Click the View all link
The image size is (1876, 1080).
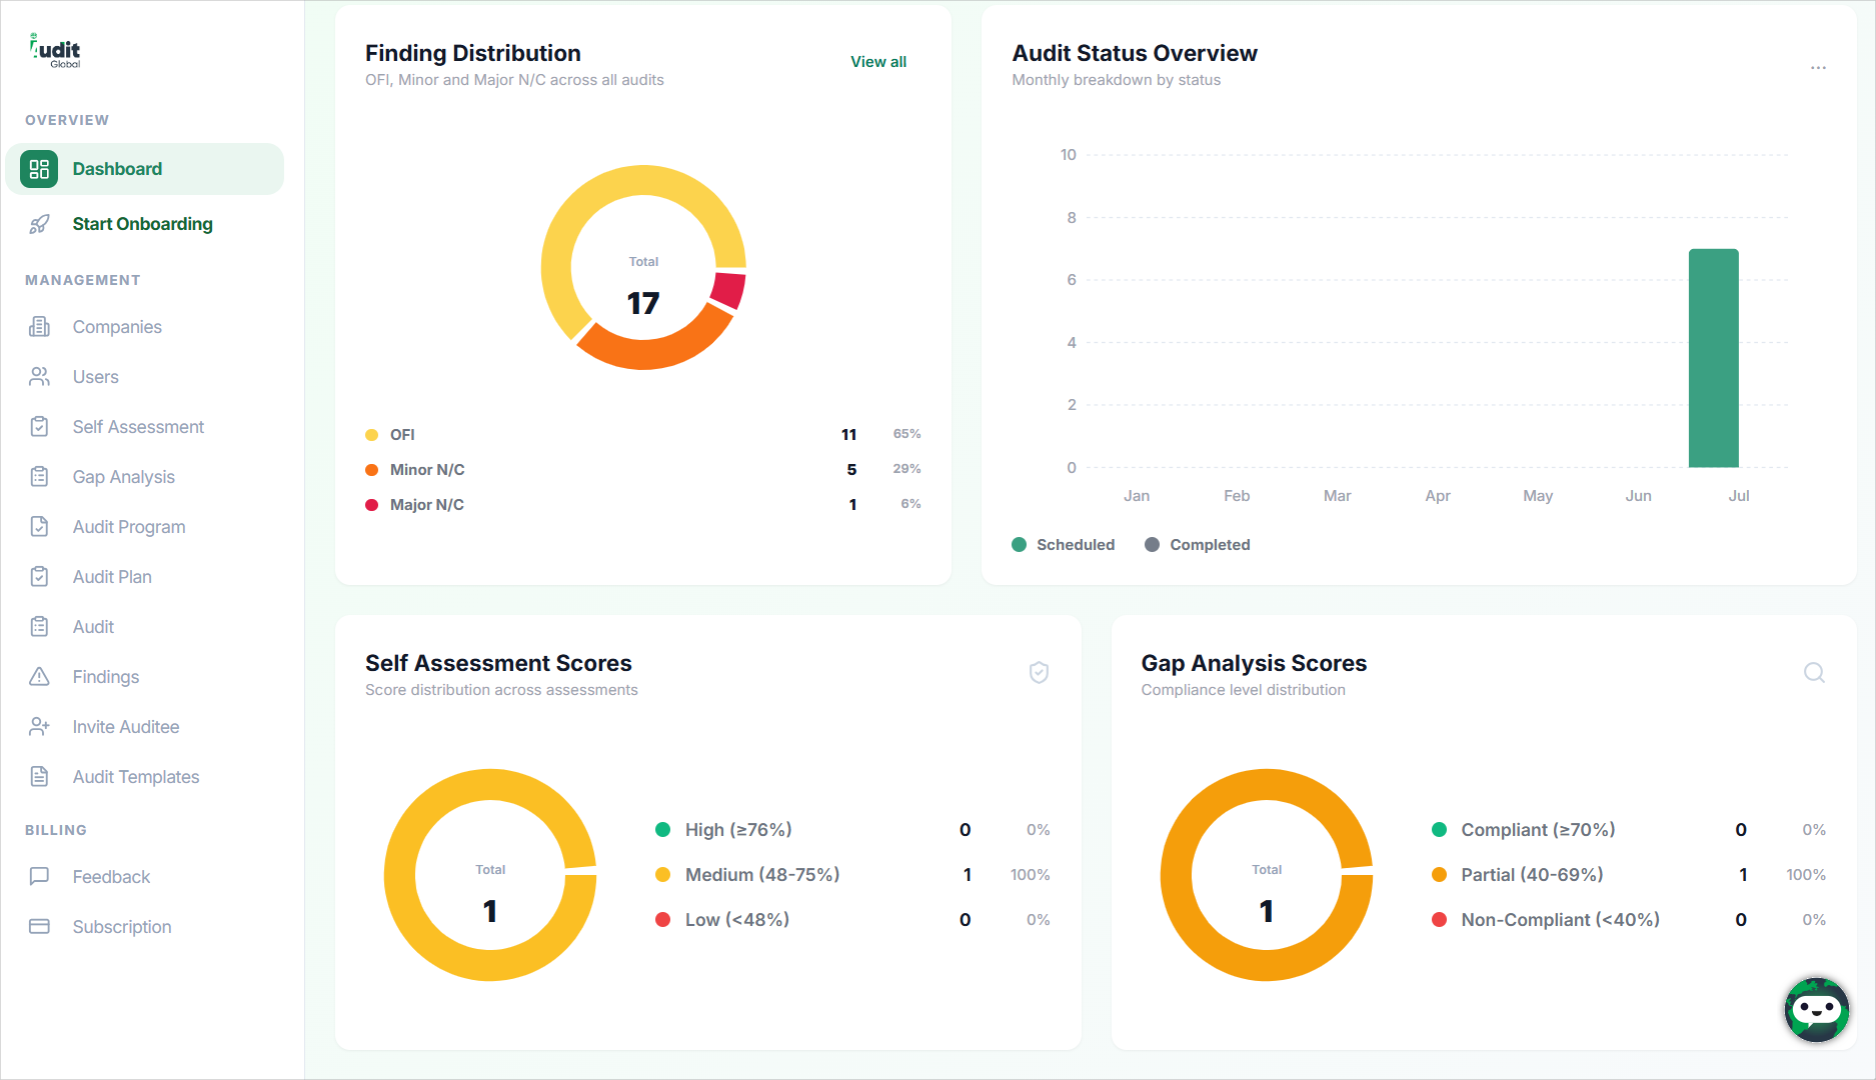pos(878,62)
